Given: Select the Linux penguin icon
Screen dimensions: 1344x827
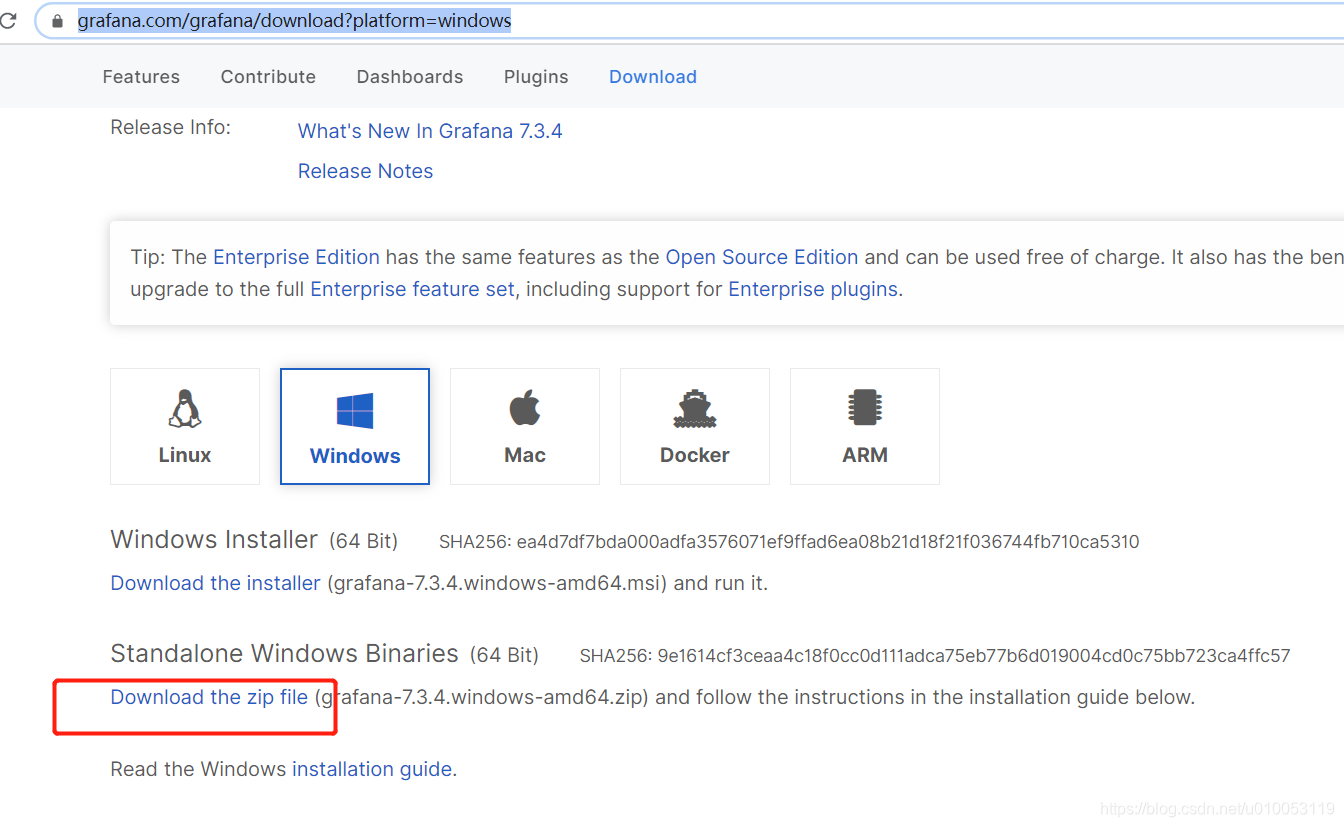Looking at the screenshot, I should (185, 408).
